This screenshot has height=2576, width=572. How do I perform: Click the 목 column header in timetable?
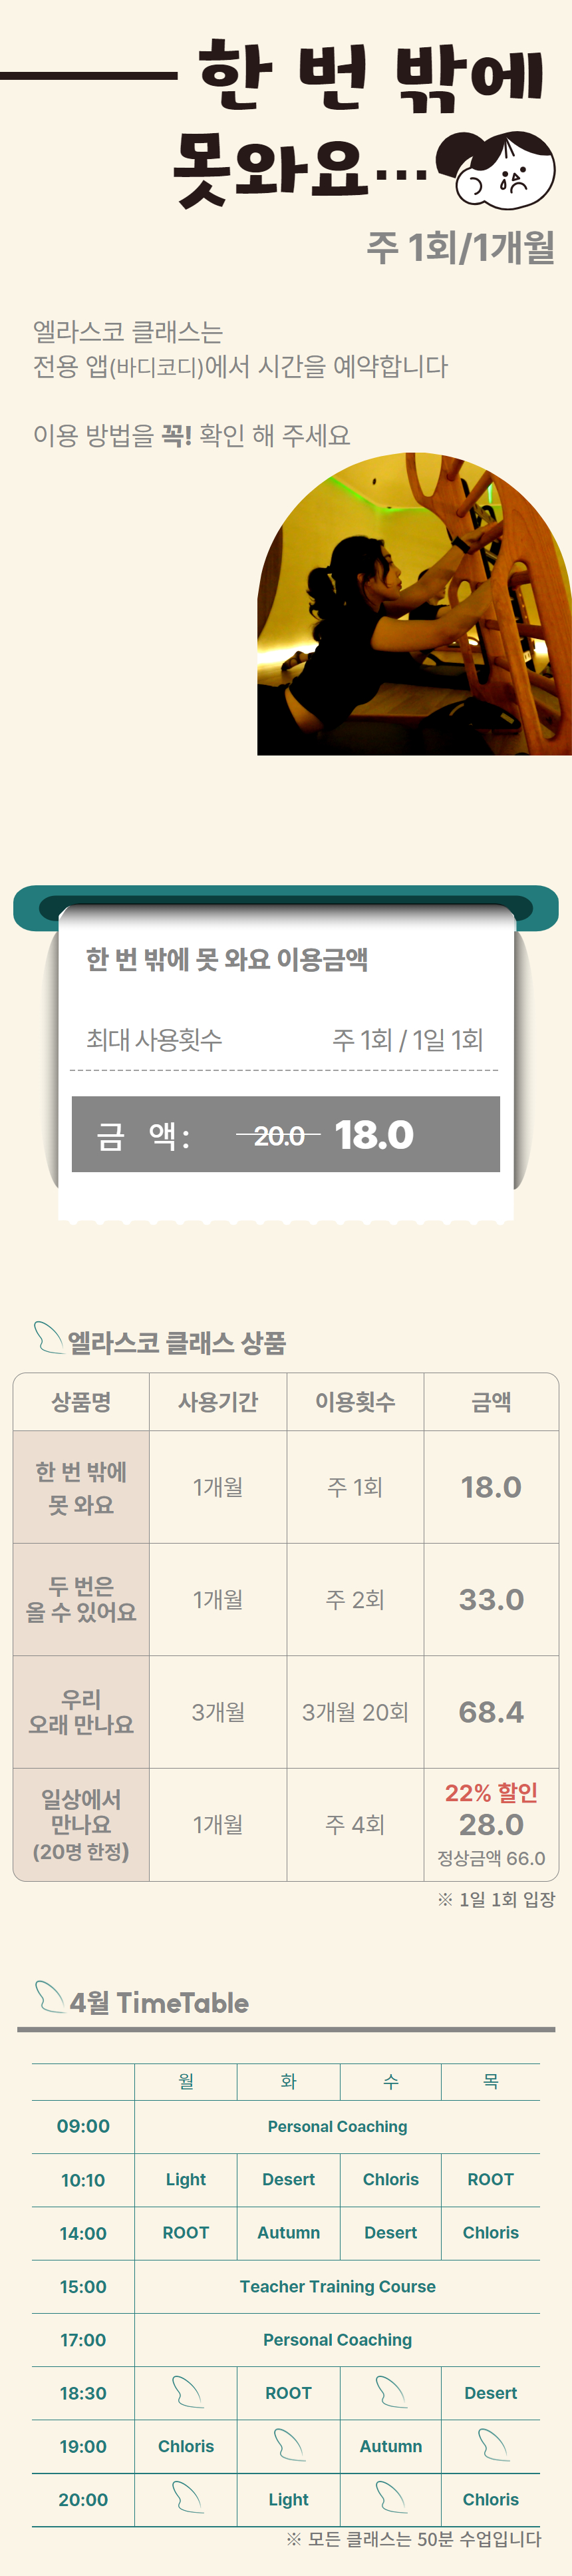(491, 2081)
